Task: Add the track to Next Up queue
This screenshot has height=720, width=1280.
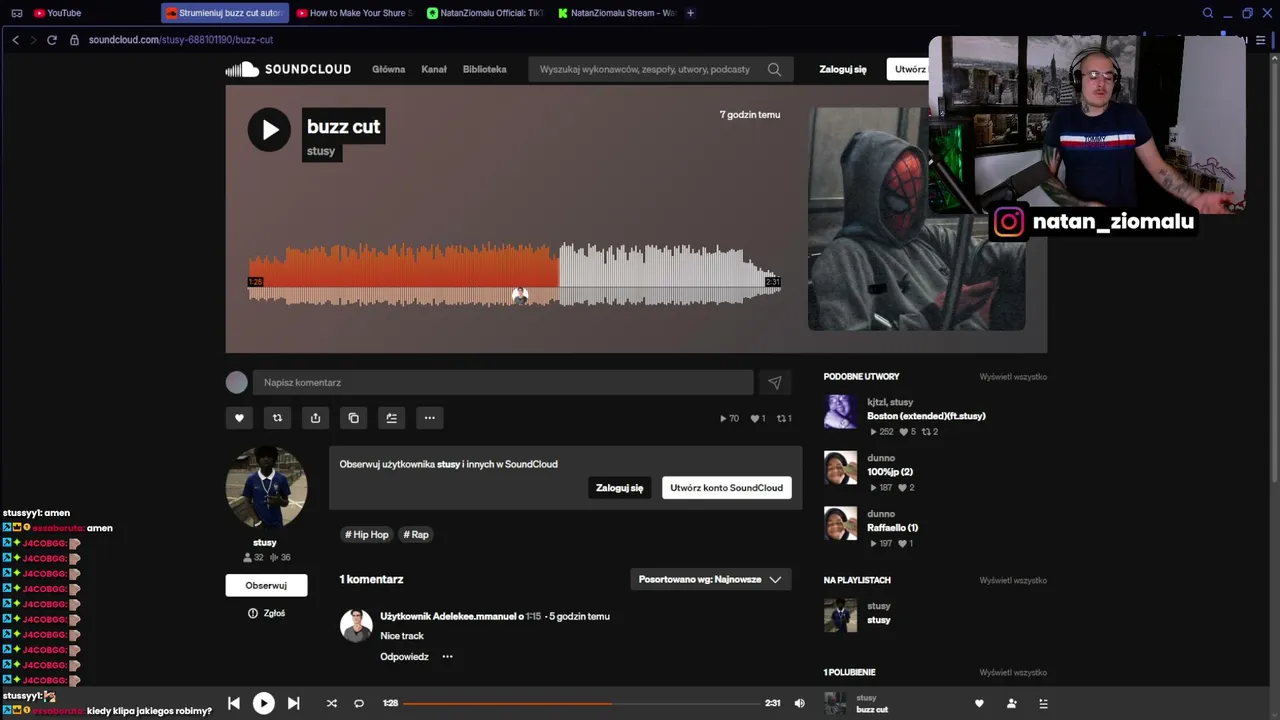Action: 391,418
